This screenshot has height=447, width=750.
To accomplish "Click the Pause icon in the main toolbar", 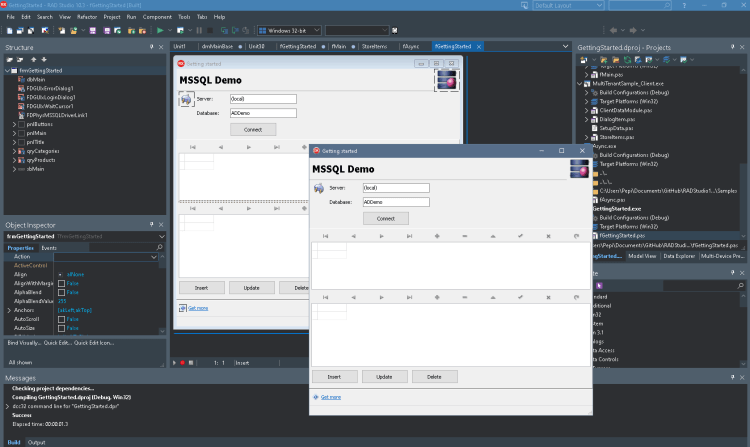I will [x=199, y=30].
